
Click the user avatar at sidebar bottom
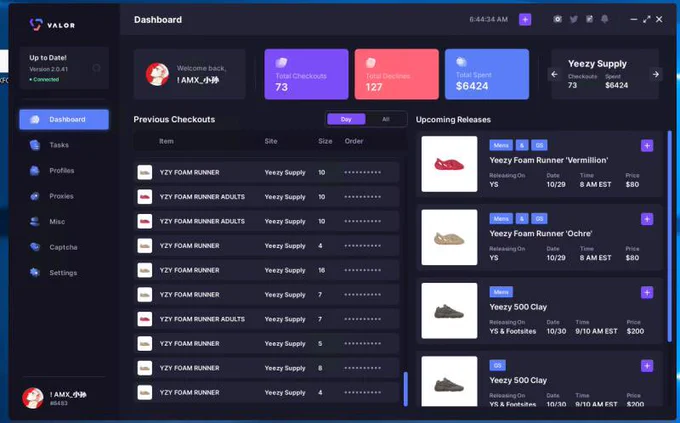click(33, 398)
